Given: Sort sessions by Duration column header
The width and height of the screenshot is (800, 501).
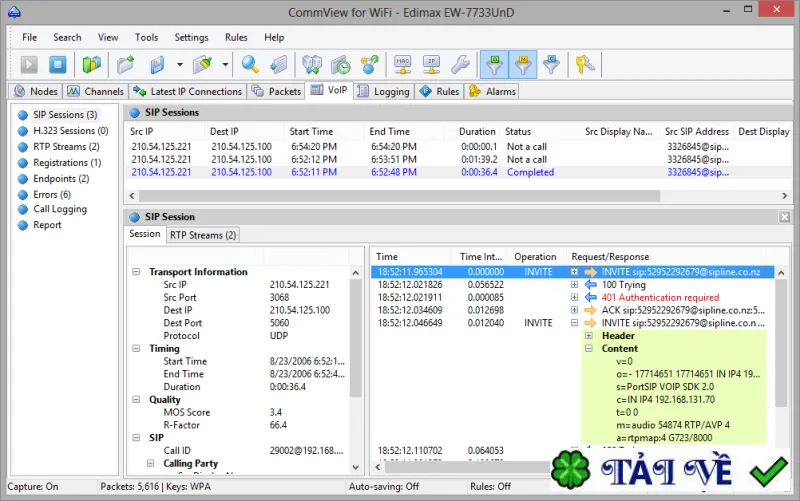Looking at the screenshot, I should click(472, 132).
